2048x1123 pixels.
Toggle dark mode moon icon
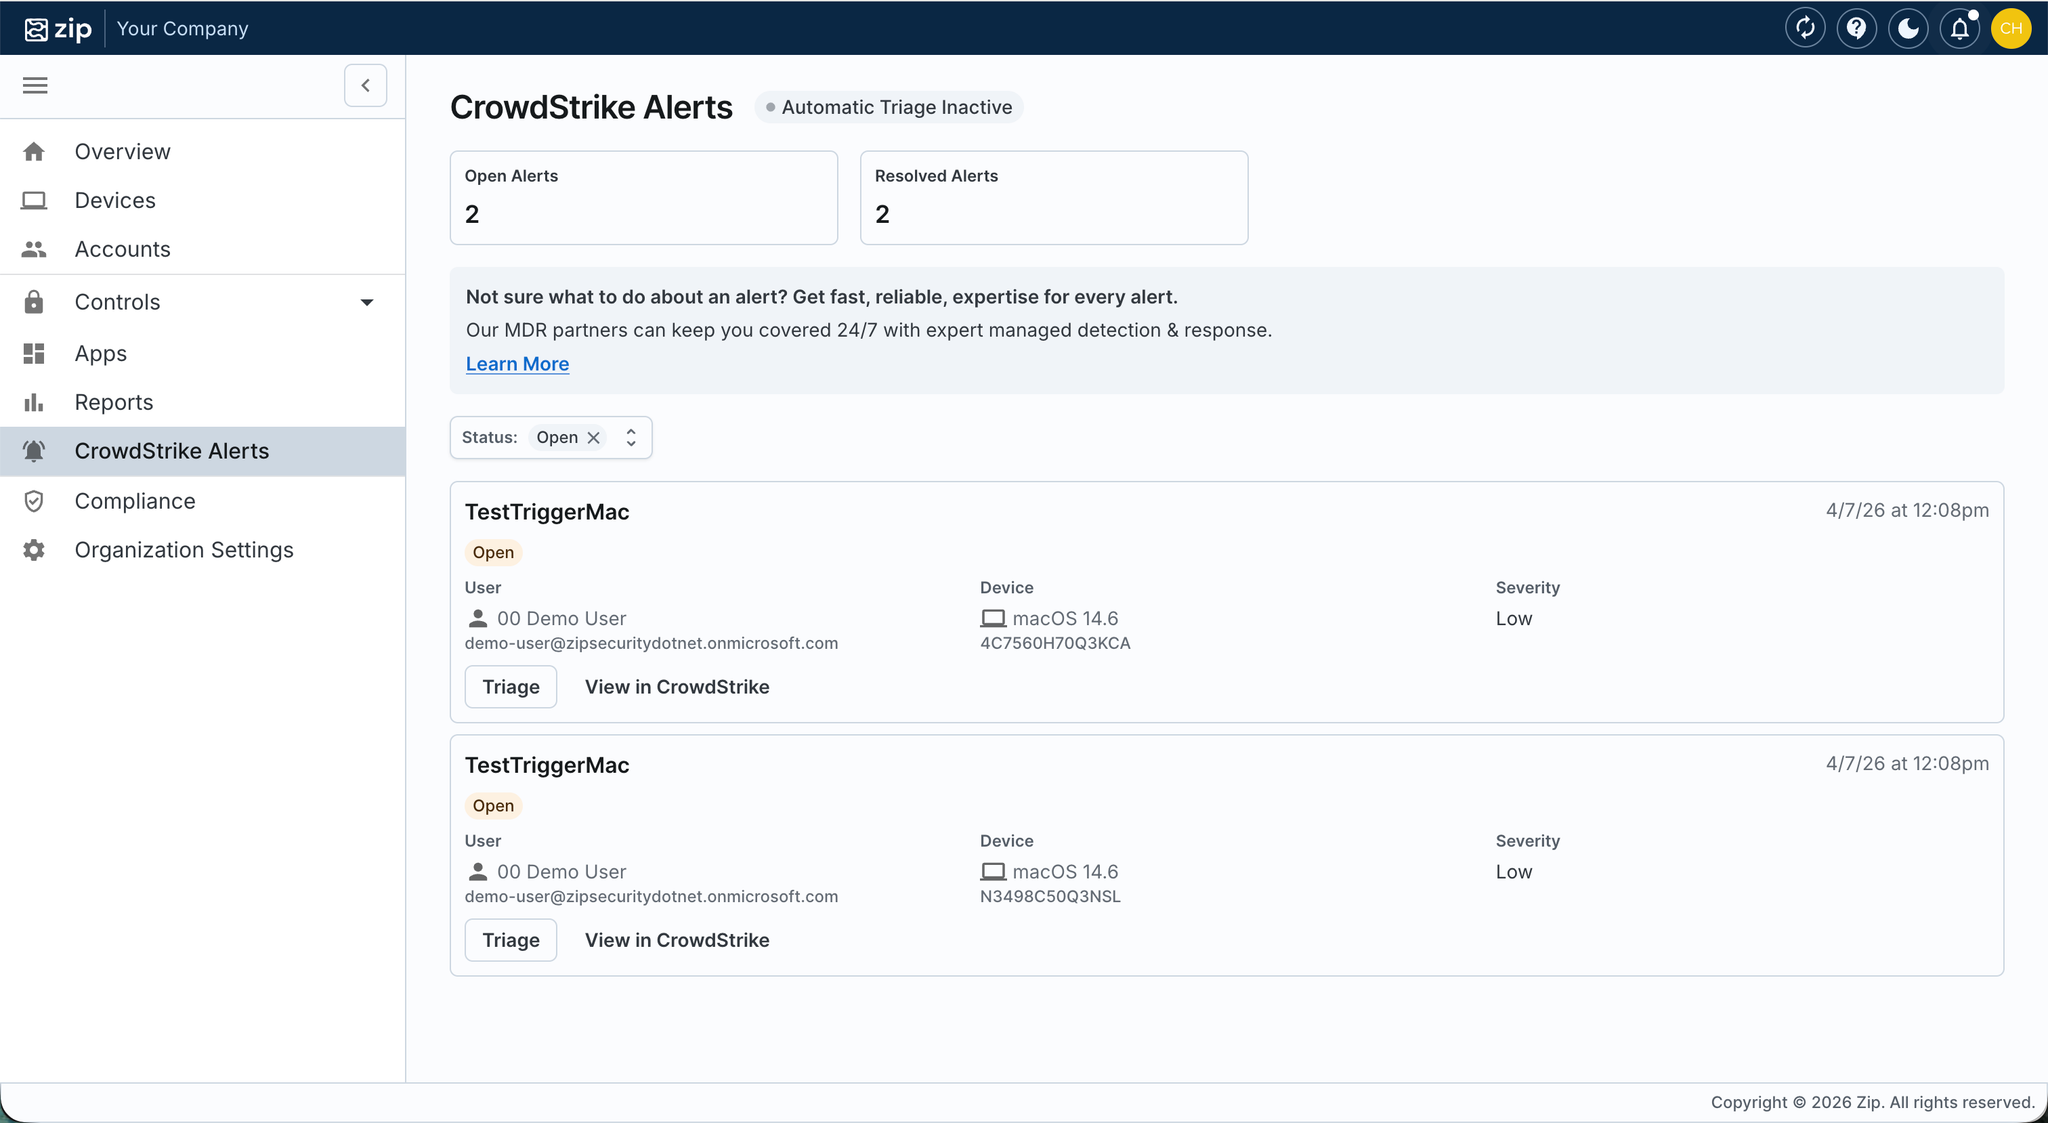pyautogui.click(x=1908, y=28)
